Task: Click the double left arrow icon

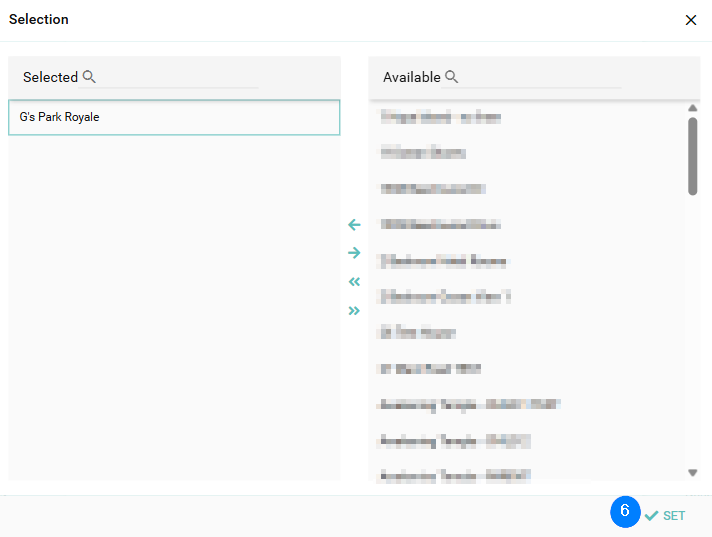Action: pyautogui.click(x=354, y=282)
